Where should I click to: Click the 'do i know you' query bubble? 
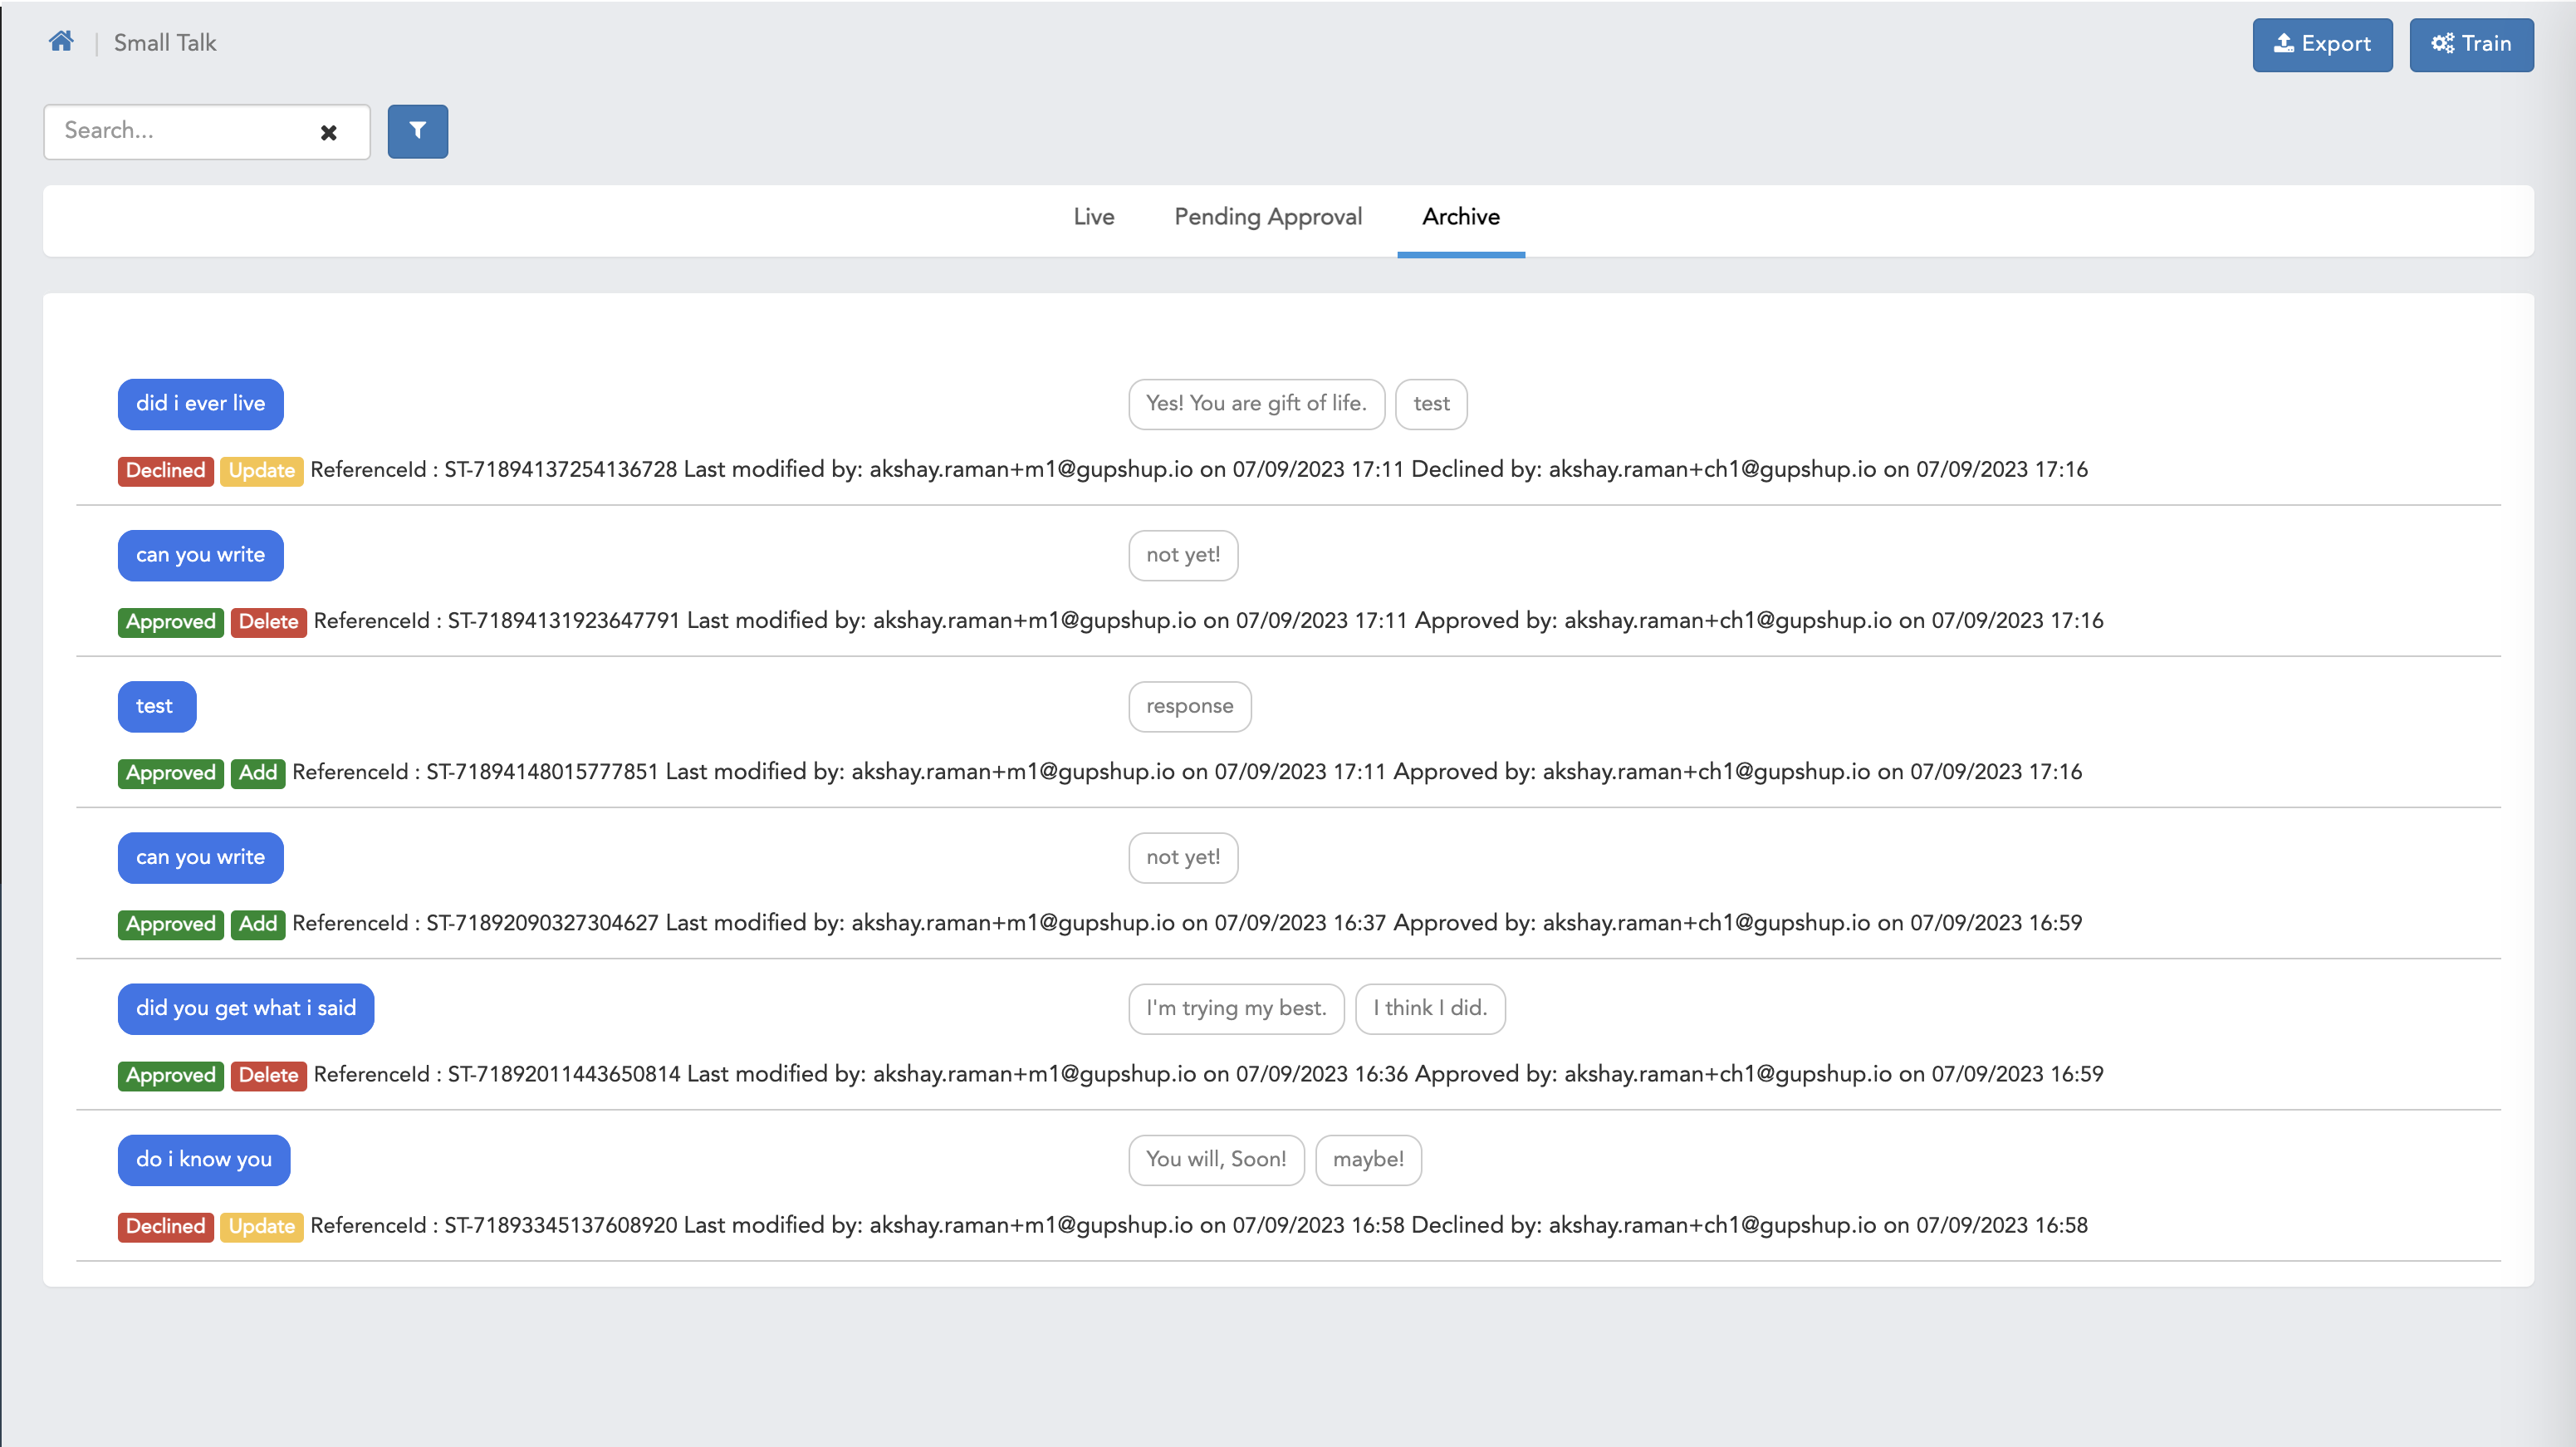click(x=204, y=1160)
